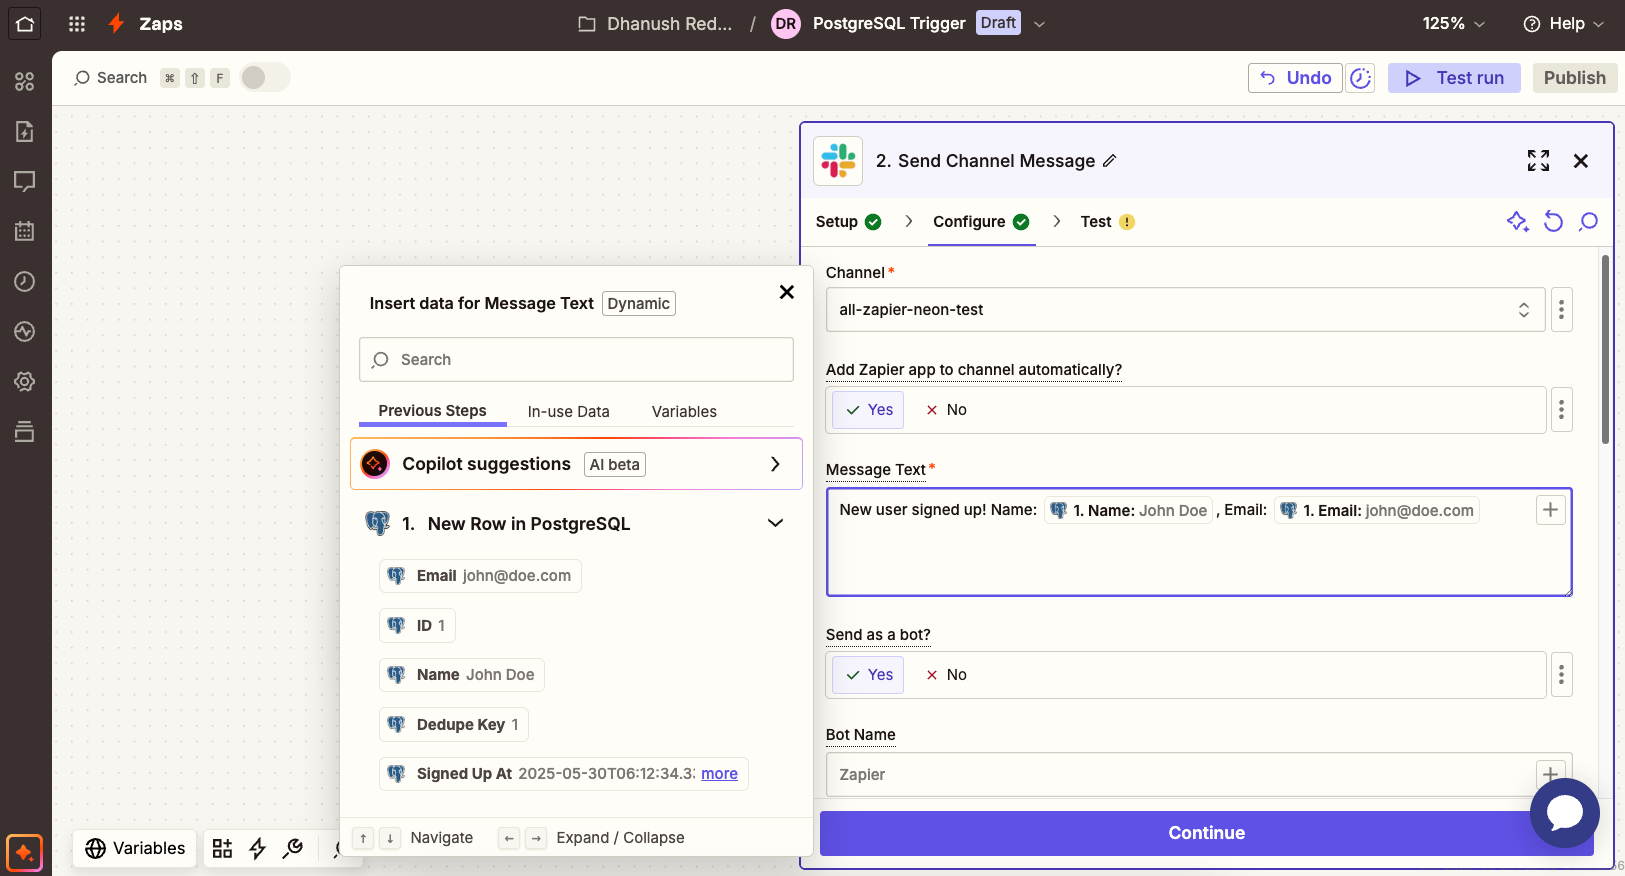This screenshot has width=1625, height=876.
Task: Open the Zap history clock sidebar icon
Action: [x=25, y=282]
